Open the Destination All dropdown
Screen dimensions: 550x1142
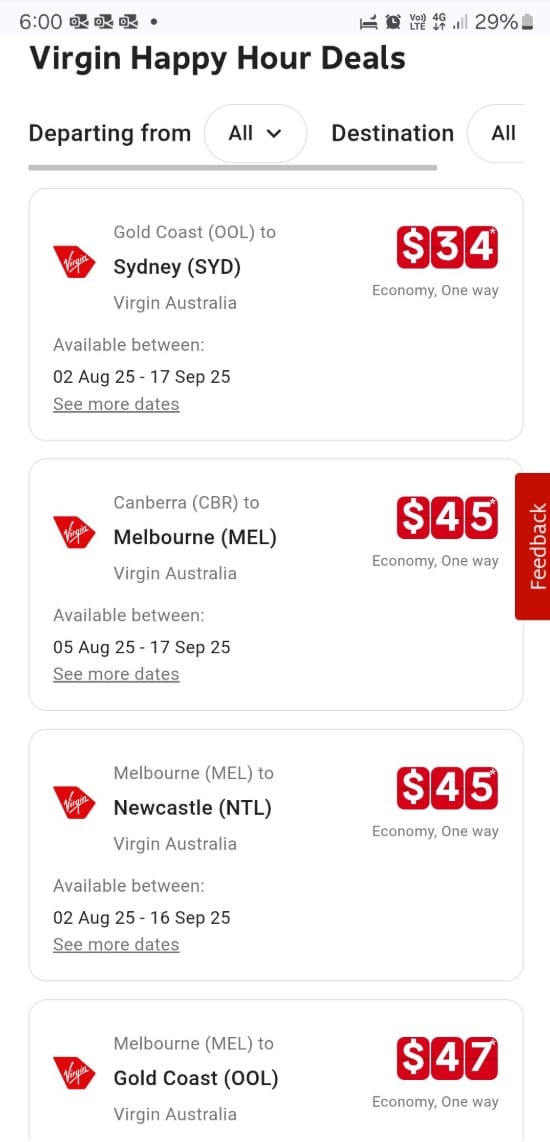tap(497, 133)
